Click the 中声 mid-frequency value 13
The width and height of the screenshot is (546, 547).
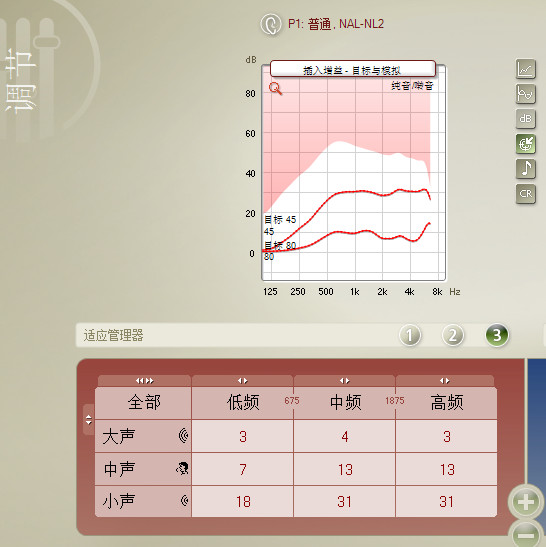click(x=345, y=469)
